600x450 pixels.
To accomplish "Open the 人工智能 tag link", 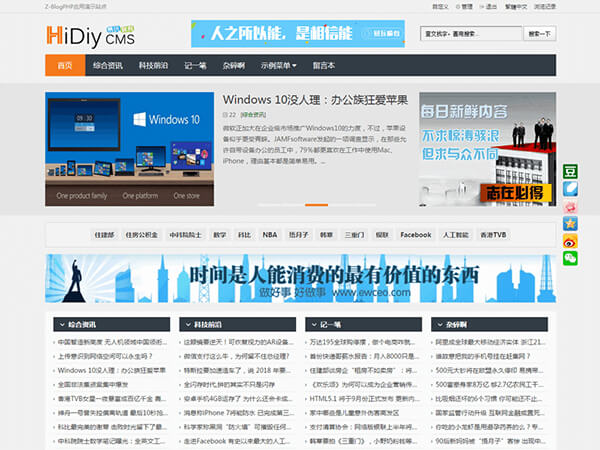I will coord(455,235).
